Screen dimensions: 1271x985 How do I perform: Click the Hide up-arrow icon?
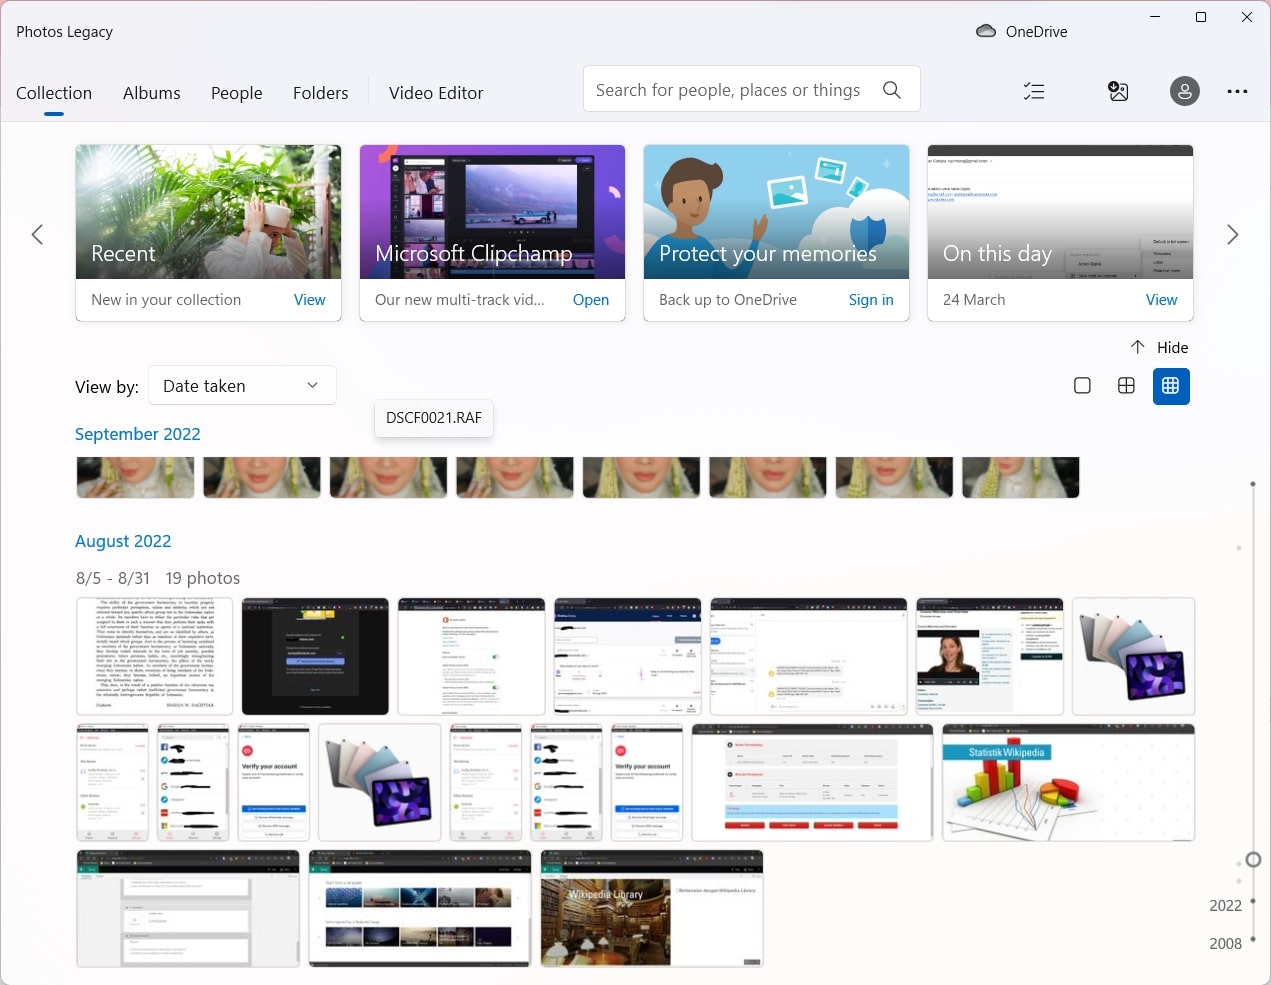[x=1138, y=347]
